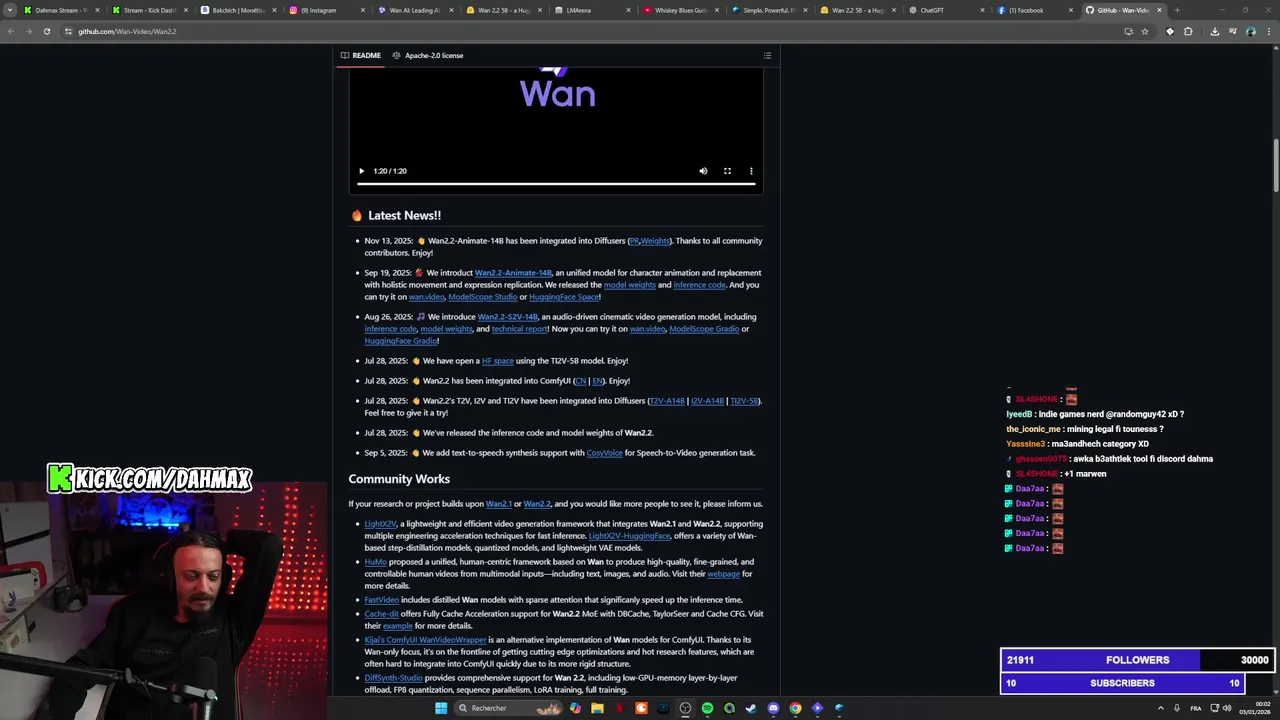Open the CosyVoice link

click(604, 453)
